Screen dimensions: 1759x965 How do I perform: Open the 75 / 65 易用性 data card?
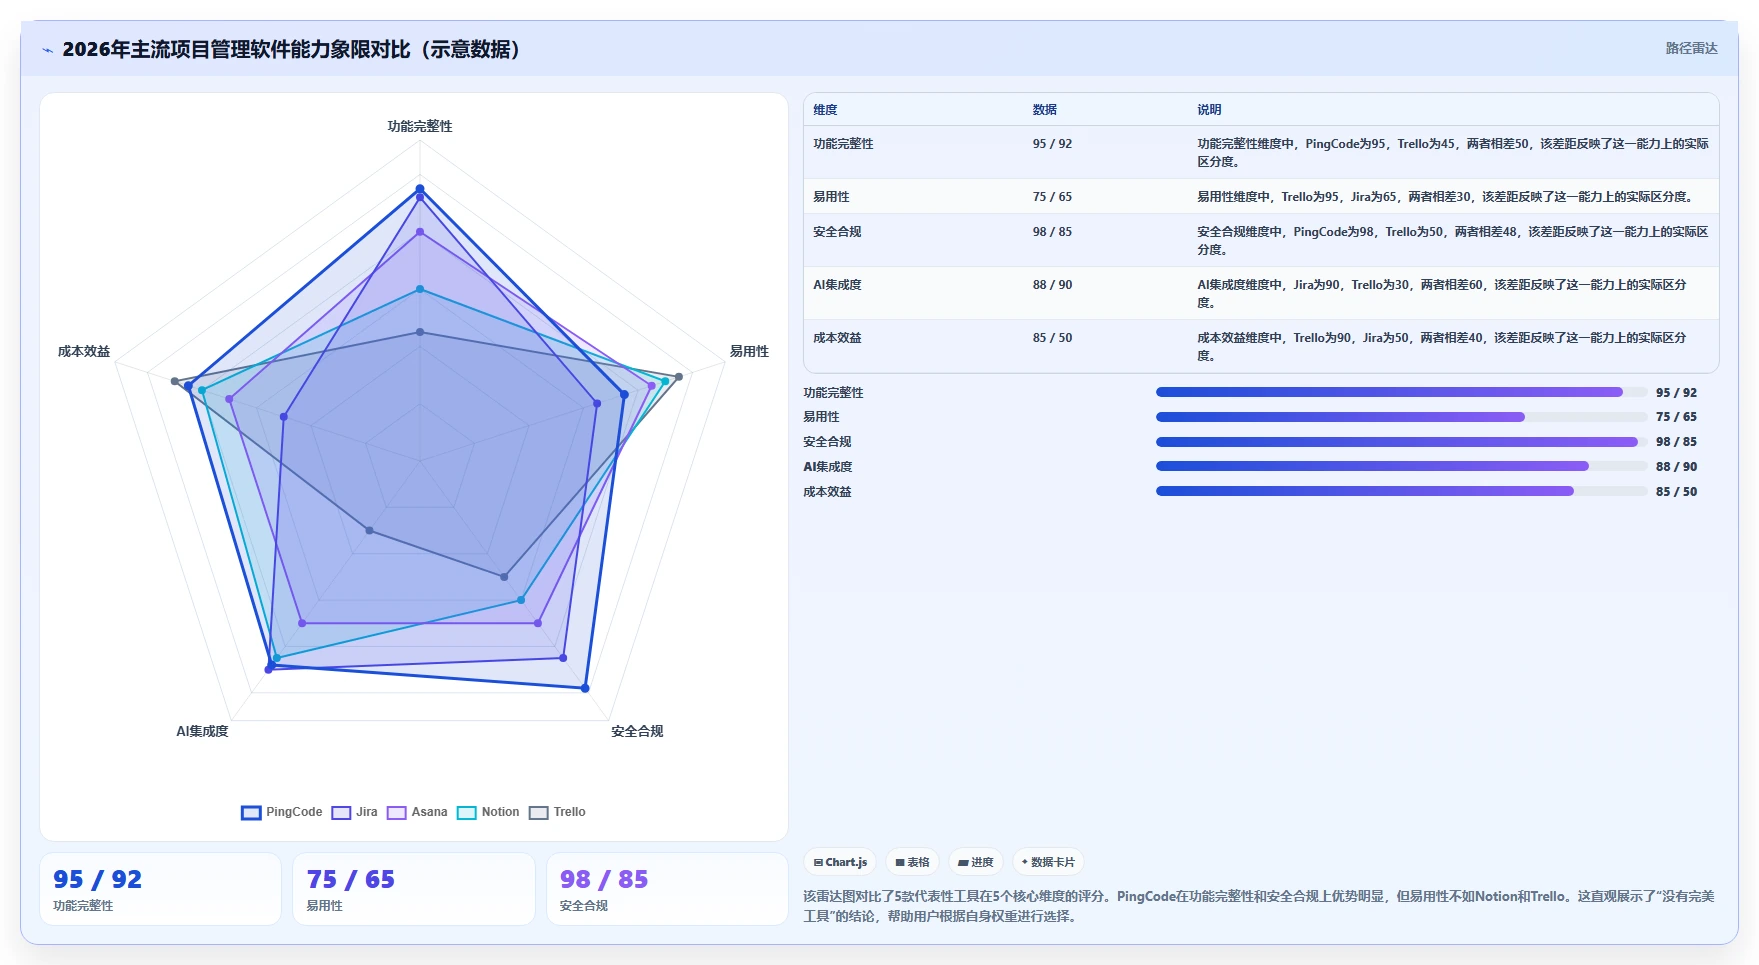(414, 889)
